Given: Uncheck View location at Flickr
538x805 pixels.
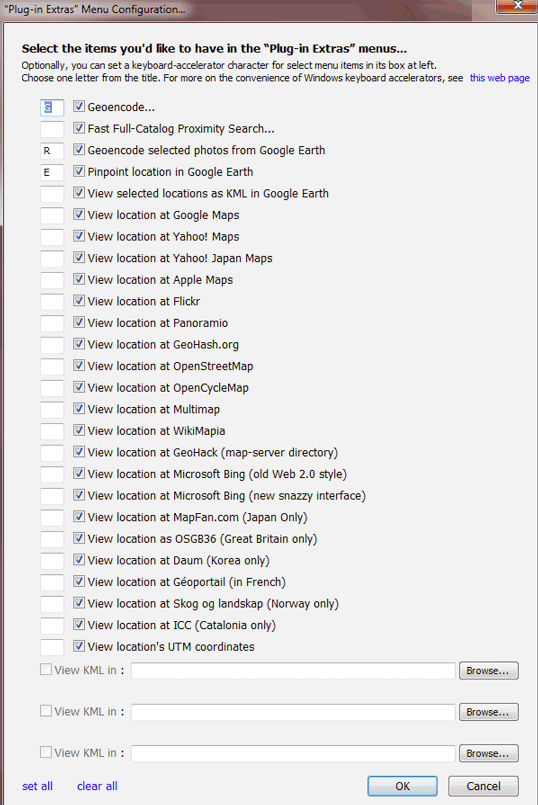Looking at the screenshot, I should coord(79,300).
